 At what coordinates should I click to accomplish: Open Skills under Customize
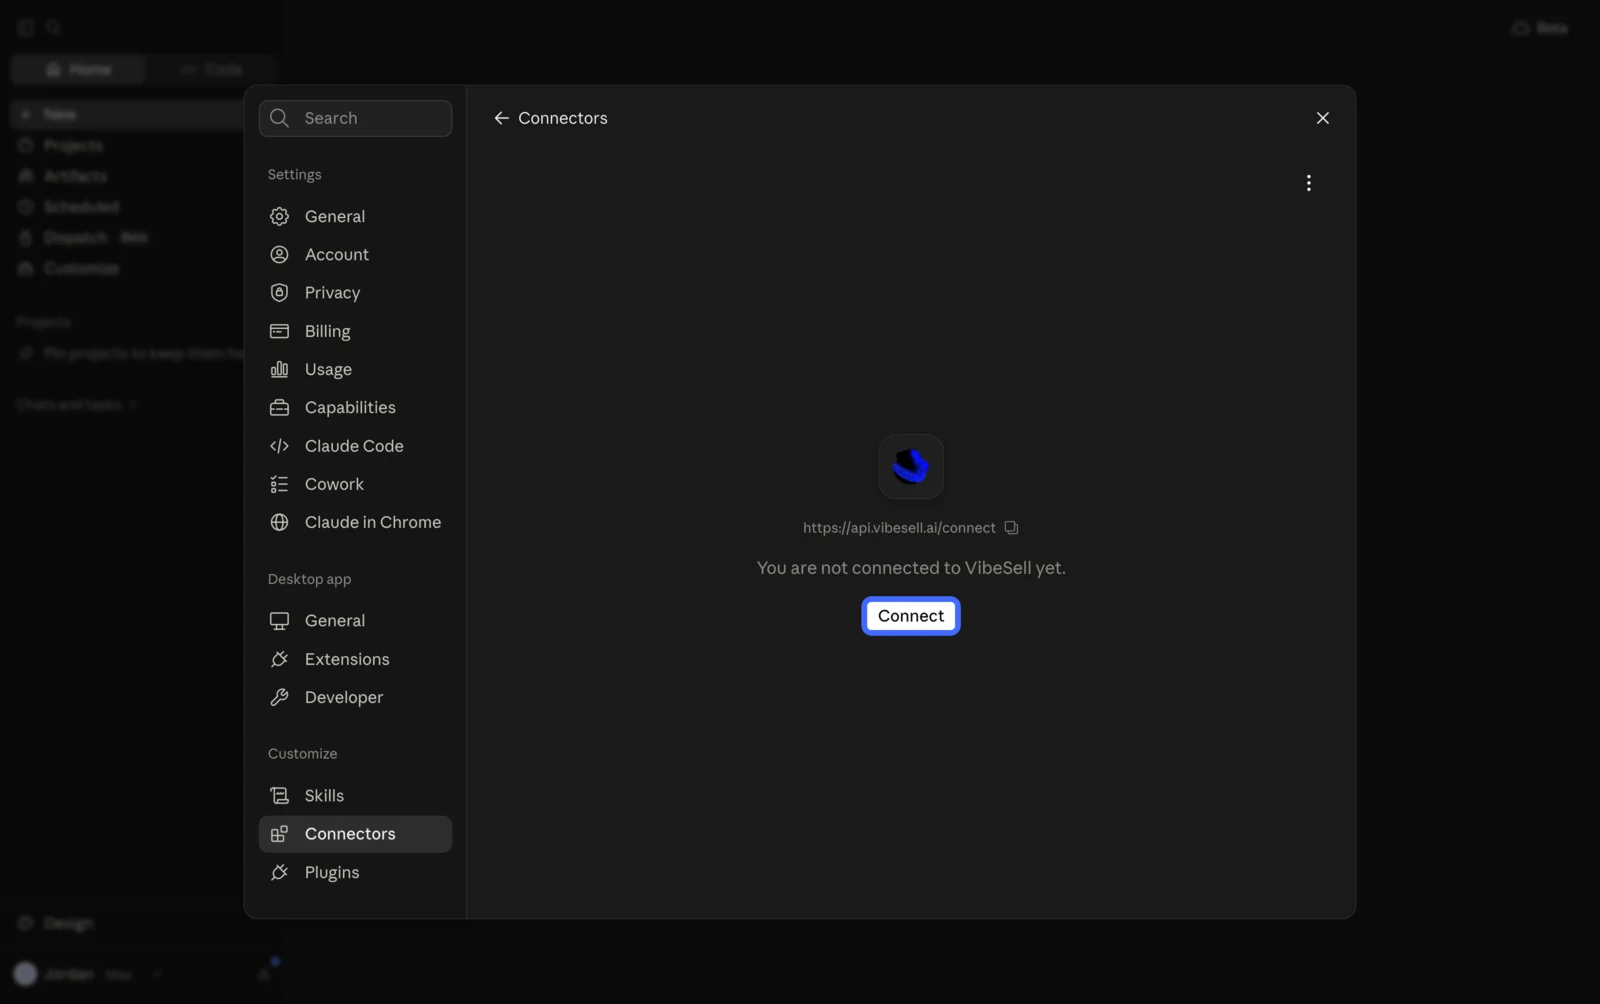tap(355, 796)
